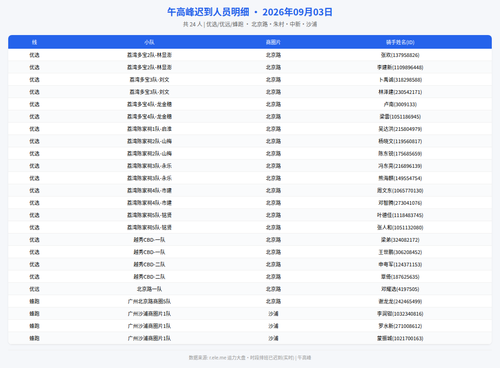The height and width of the screenshot is (368, 500).
Task: Select rider cell with ID 306208452
Action: click(400, 252)
